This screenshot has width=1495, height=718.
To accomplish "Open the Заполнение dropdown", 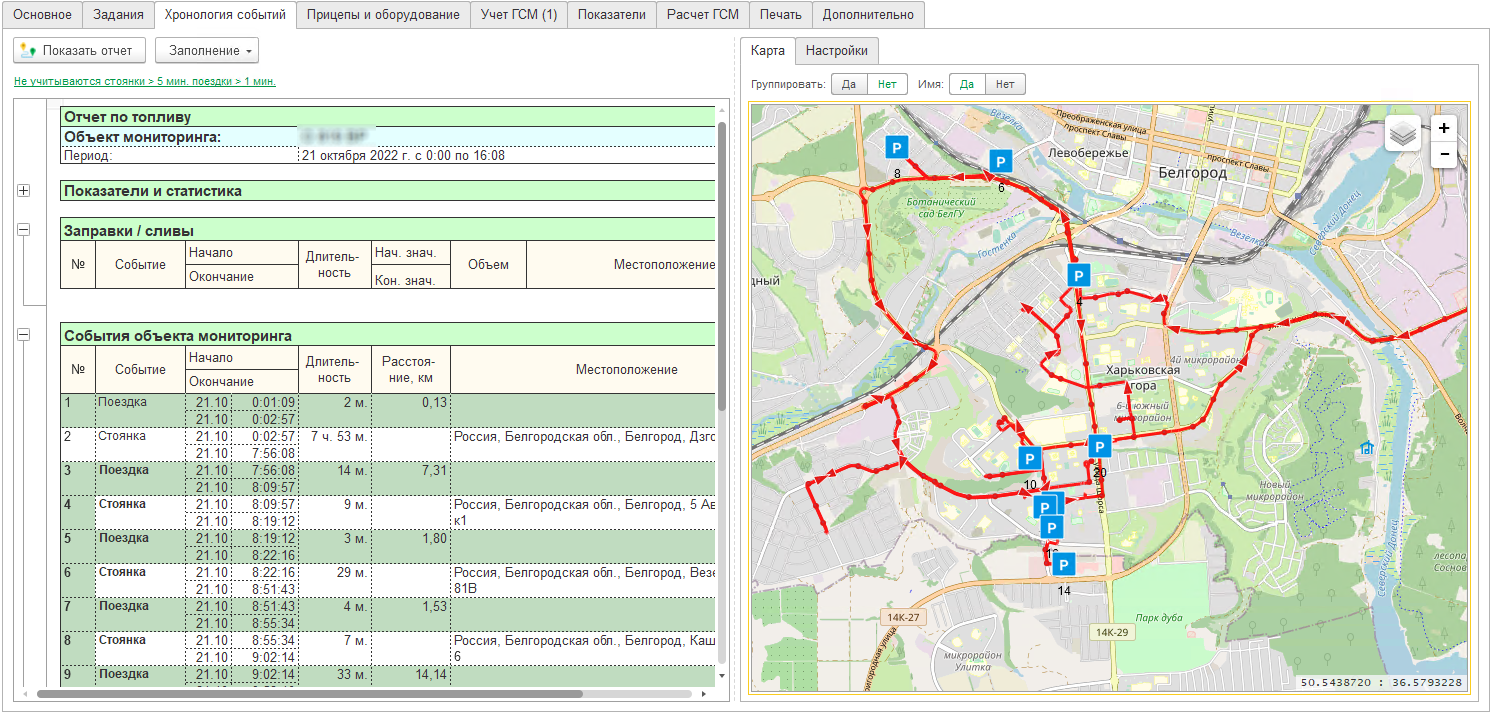I will click(x=207, y=50).
